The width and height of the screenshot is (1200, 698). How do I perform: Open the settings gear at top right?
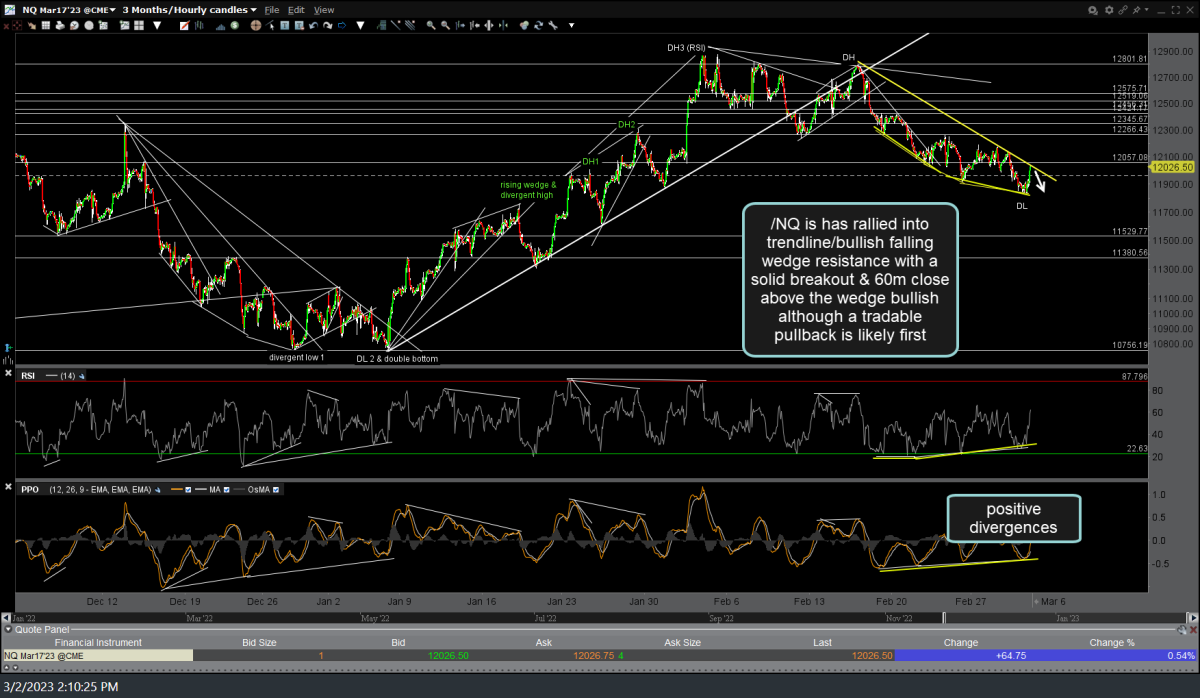(1109, 9)
